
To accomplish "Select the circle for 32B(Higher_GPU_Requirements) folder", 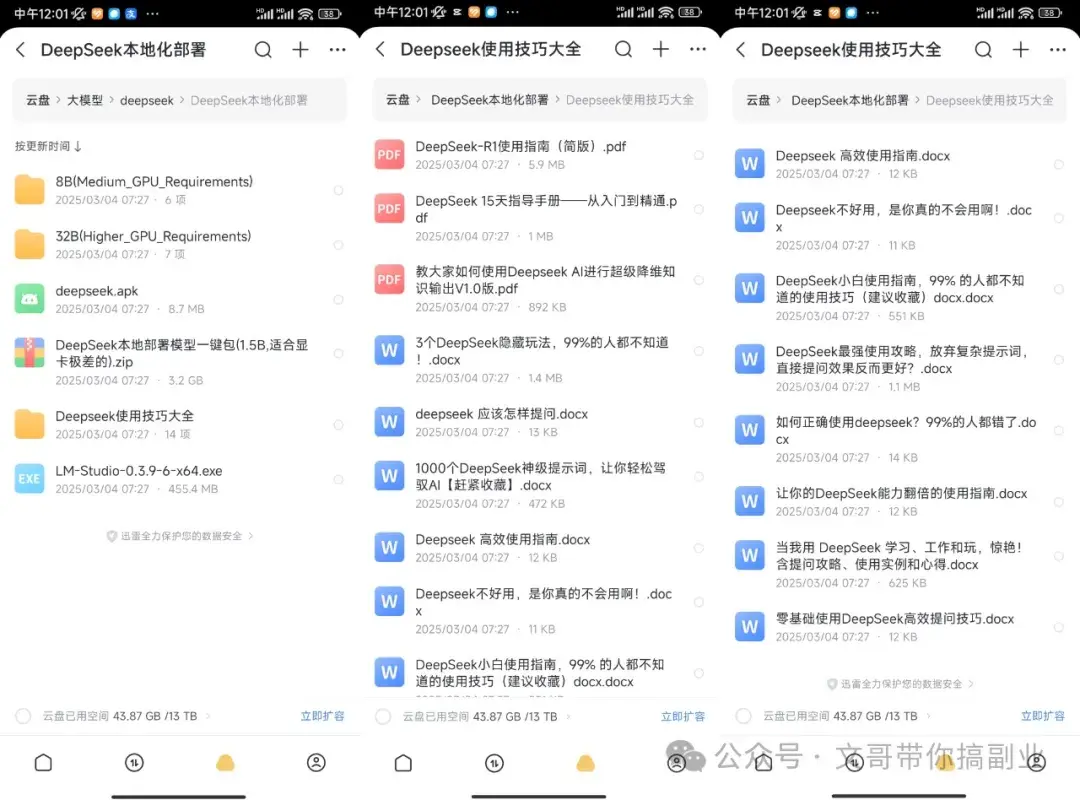I will [x=338, y=245].
